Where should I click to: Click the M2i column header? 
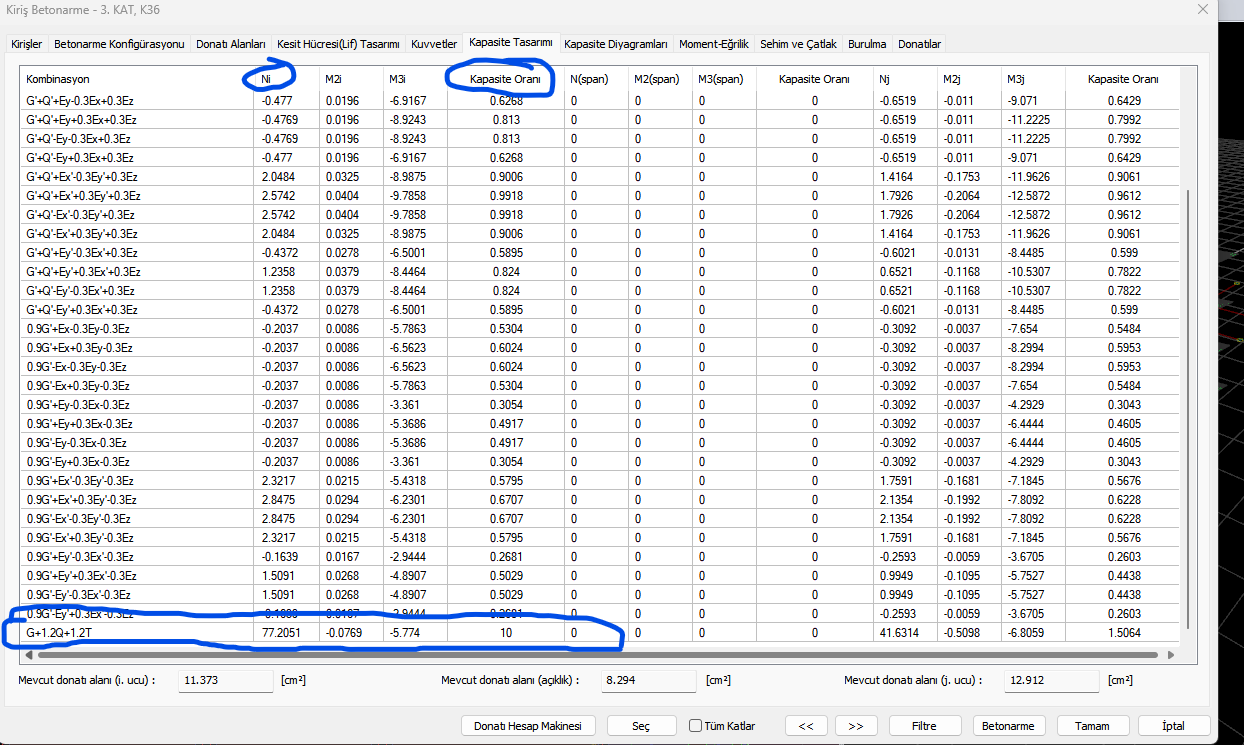tap(351, 78)
